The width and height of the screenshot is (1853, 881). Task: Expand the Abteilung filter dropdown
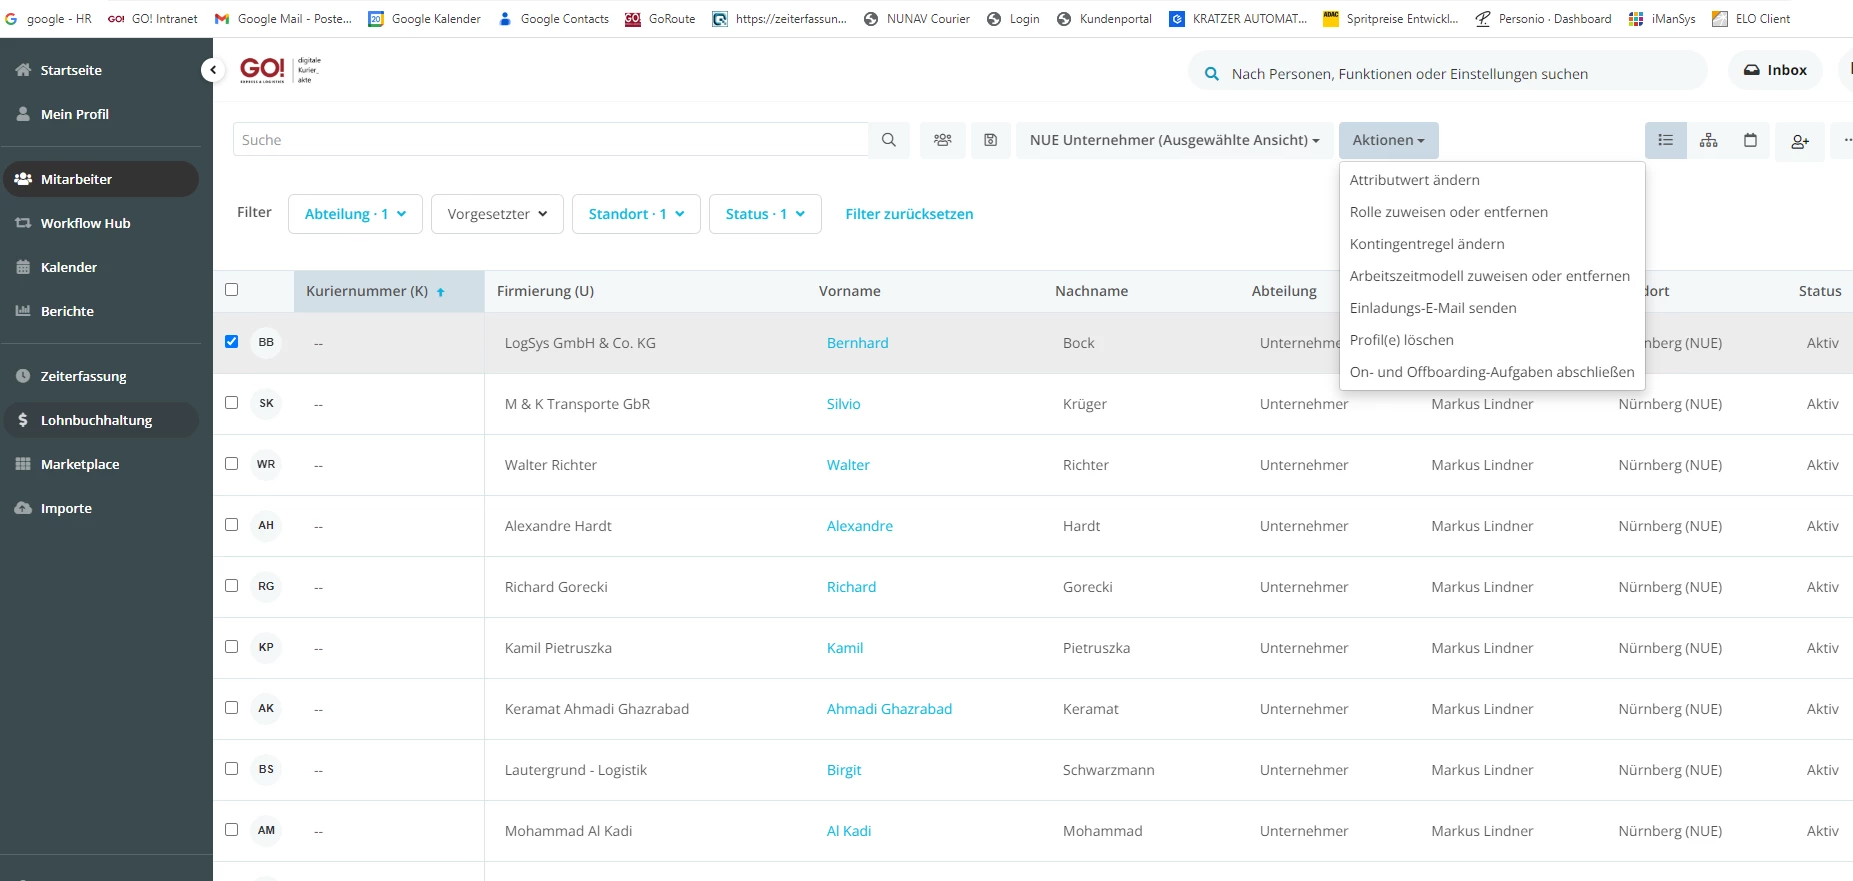click(x=355, y=214)
